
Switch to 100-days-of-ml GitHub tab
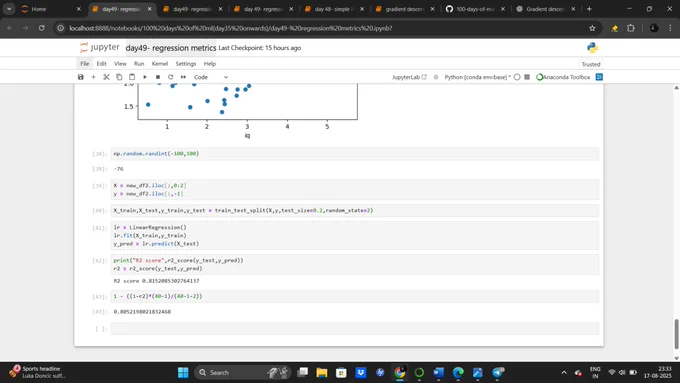[476, 9]
